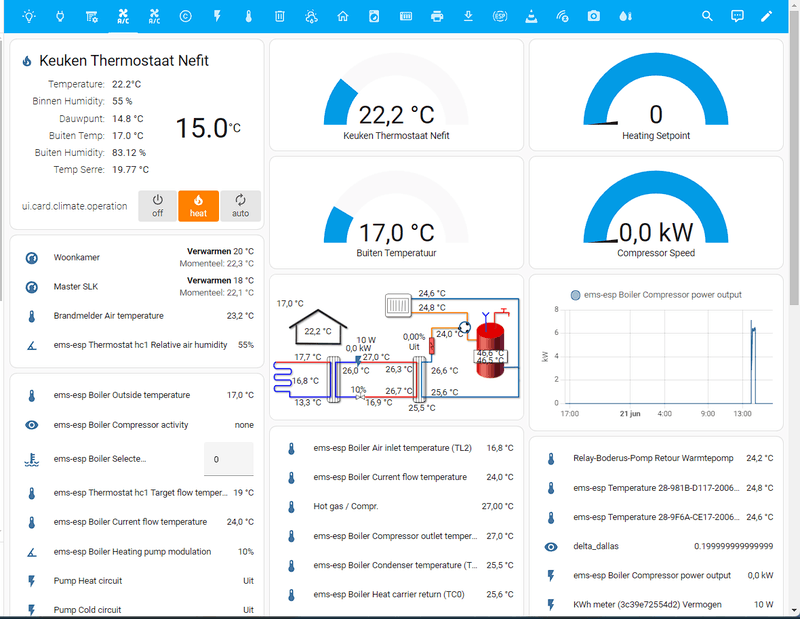Image resolution: width=800 pixels, height=619 pixels.
Task: Click the red boiler tank in diagram
Action: pos(490,350)
